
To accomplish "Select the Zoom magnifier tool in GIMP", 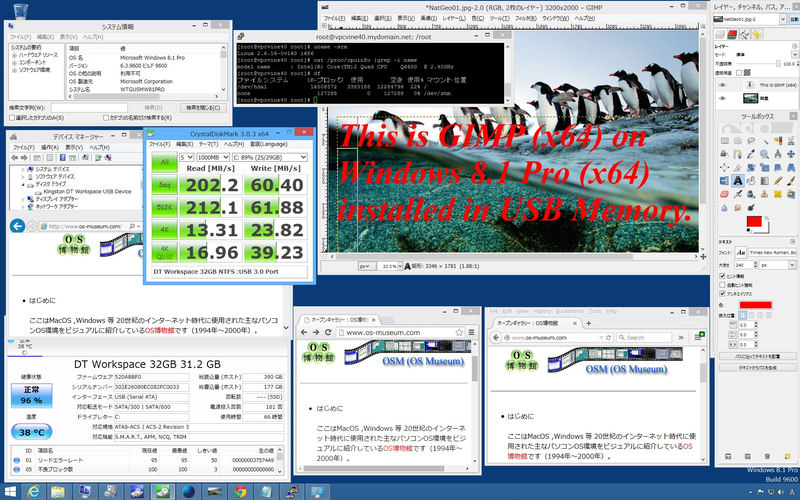I will (x=764, y=154).
